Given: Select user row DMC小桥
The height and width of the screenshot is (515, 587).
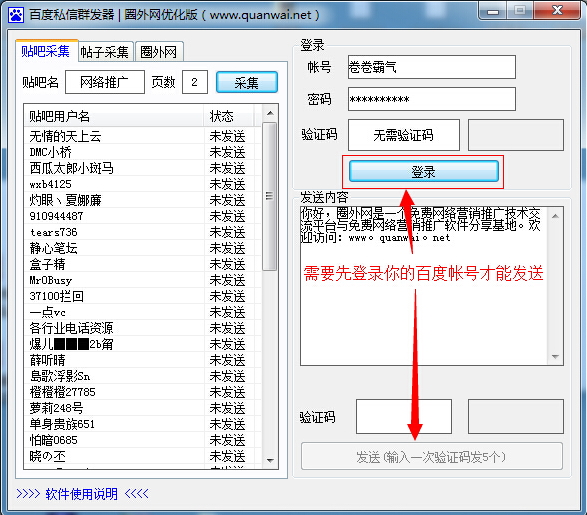Looking at the screenshot, I should [142, 152].
